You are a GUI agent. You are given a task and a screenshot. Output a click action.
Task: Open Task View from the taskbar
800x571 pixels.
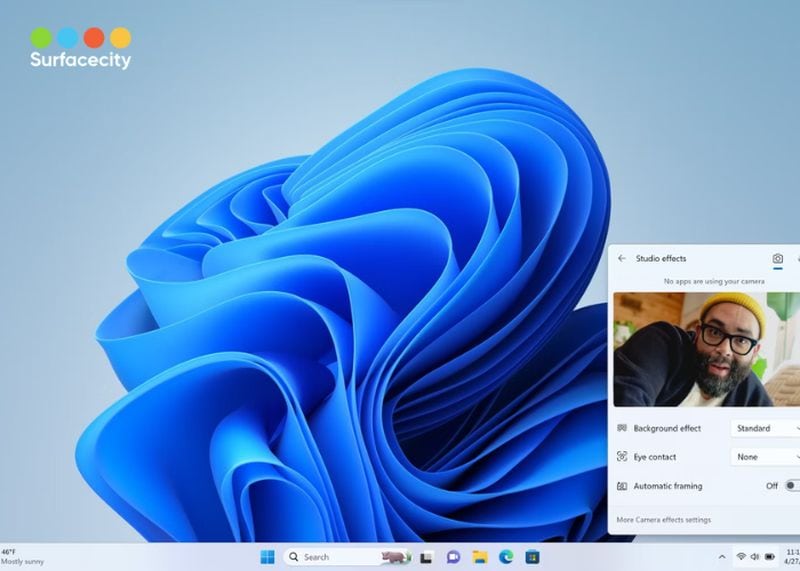pos(426,557)
